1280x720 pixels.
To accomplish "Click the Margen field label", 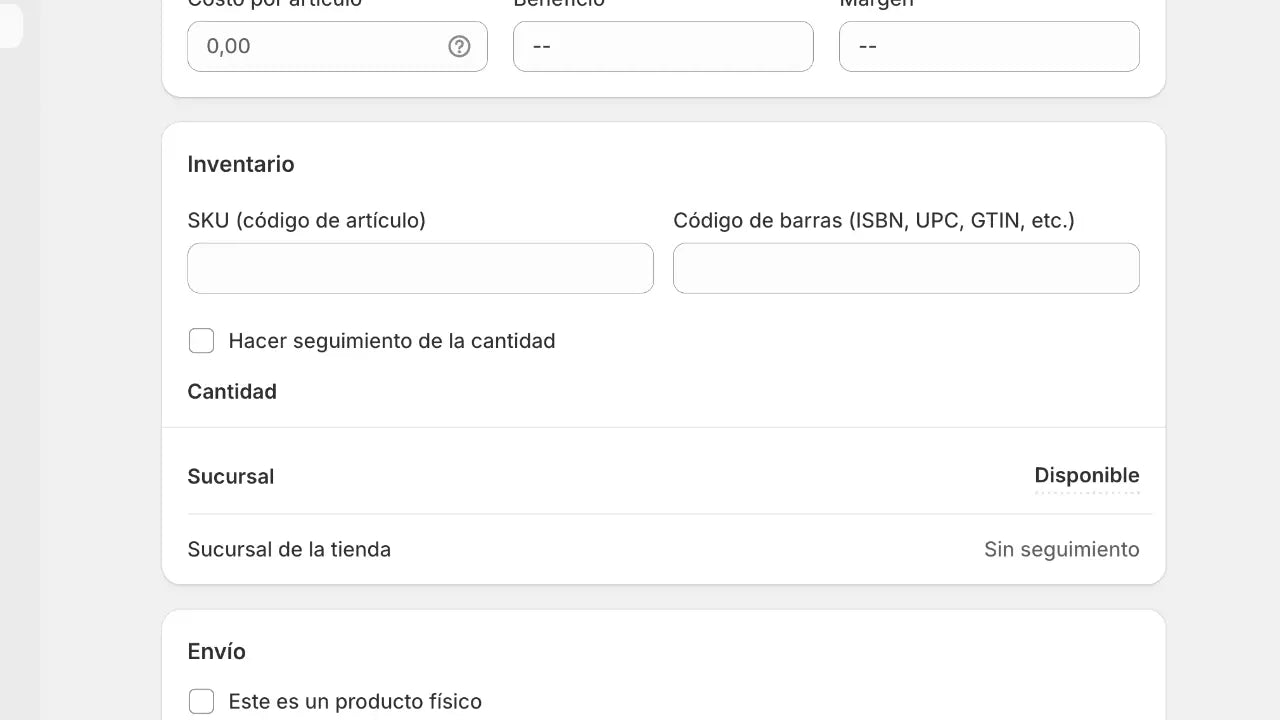I will (876, 4).
